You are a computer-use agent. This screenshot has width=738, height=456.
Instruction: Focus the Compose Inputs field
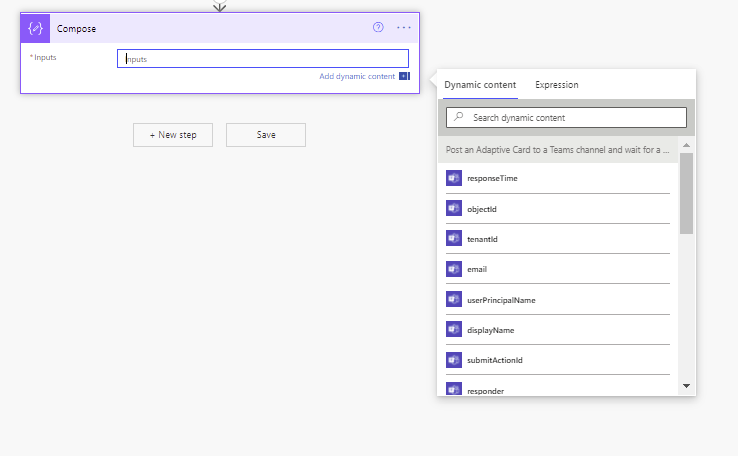click(263, 59)
